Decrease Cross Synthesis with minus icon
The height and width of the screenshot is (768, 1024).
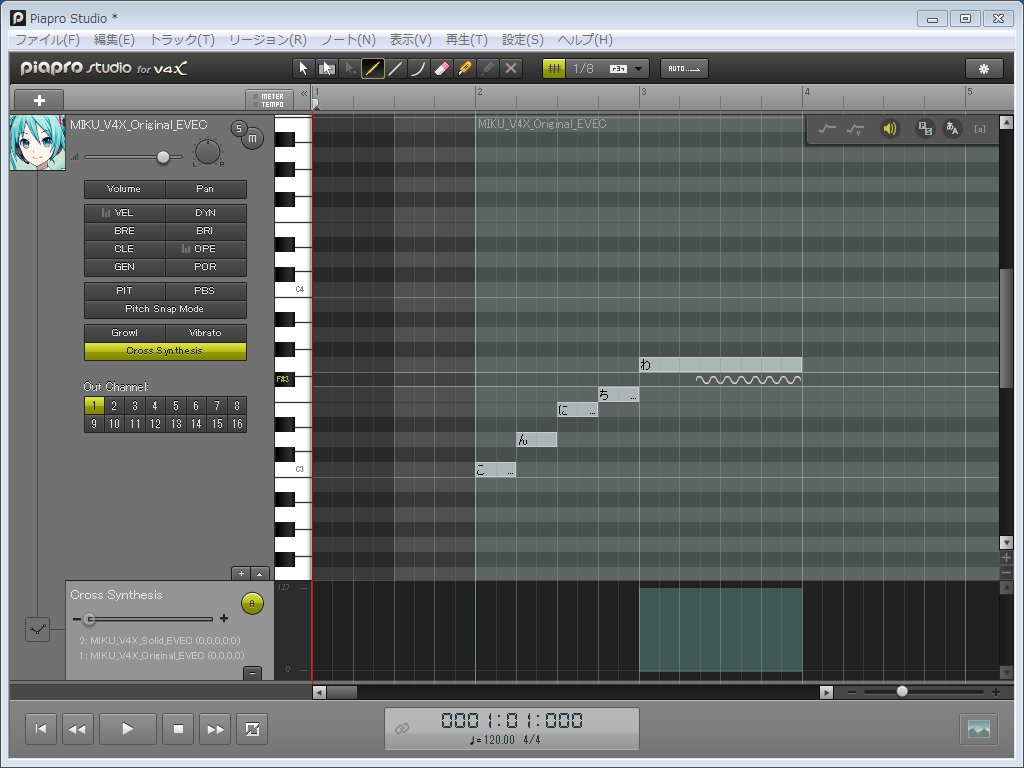pos(76,619)
